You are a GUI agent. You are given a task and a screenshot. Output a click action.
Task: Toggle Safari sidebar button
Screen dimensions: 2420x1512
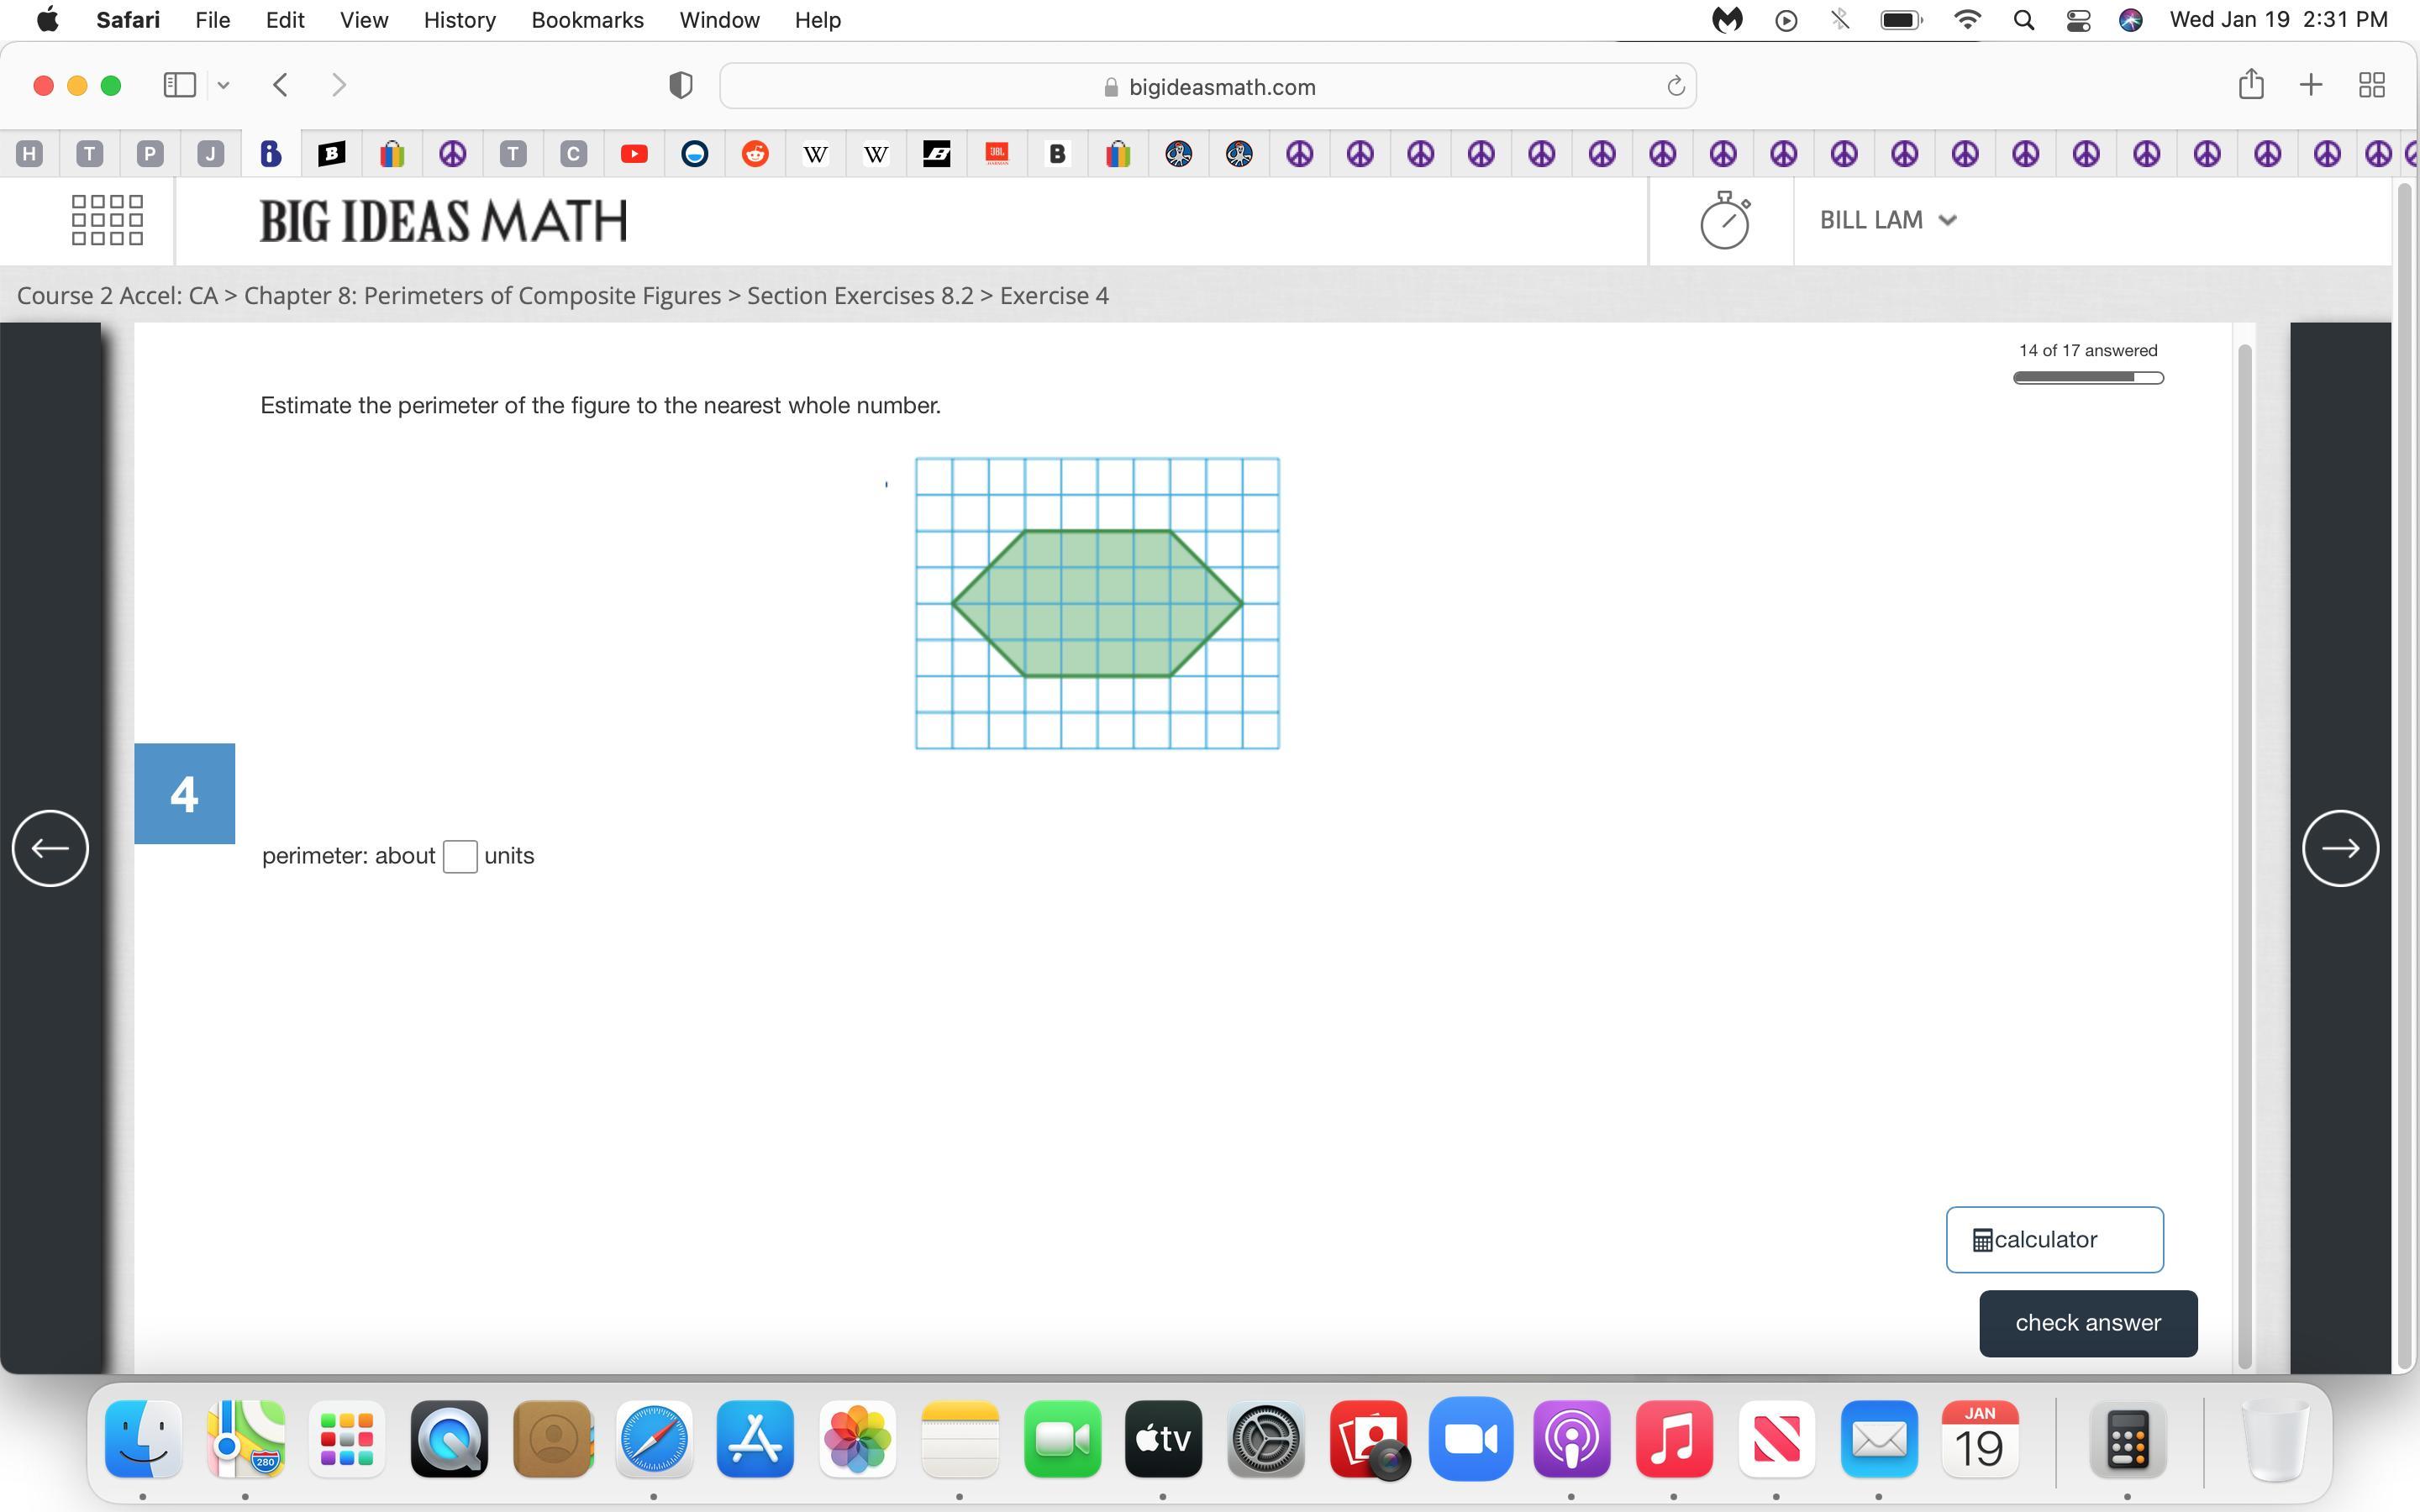click(179, 85)
